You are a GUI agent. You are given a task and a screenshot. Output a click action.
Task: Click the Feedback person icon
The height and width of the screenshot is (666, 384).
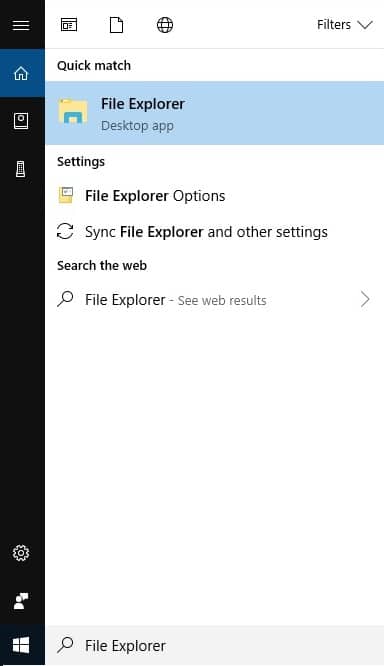(21, 601)
